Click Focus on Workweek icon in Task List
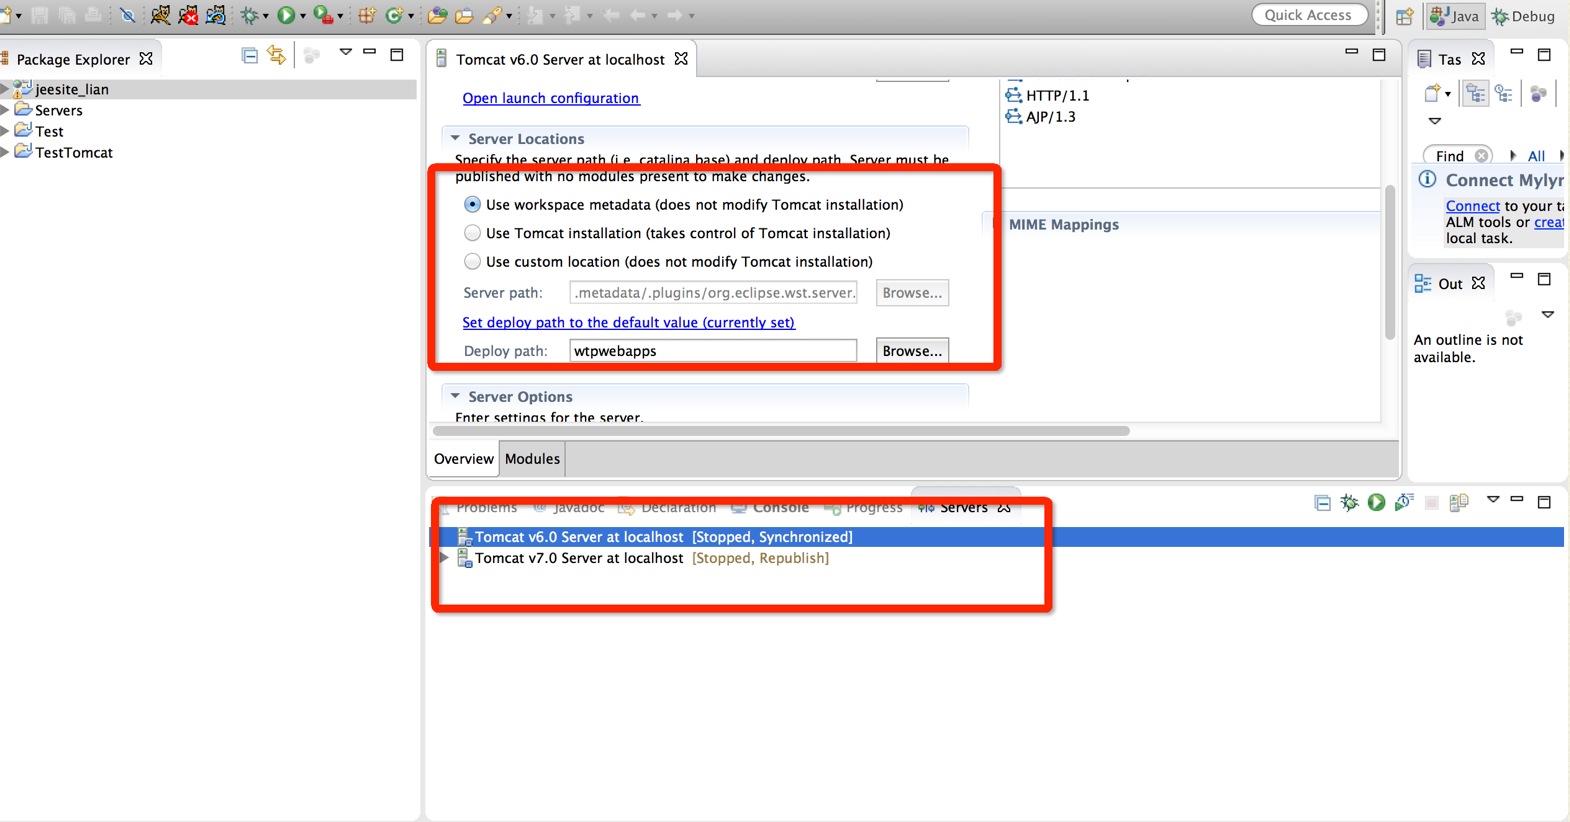1570x822 pixels. coord(1539,93)
